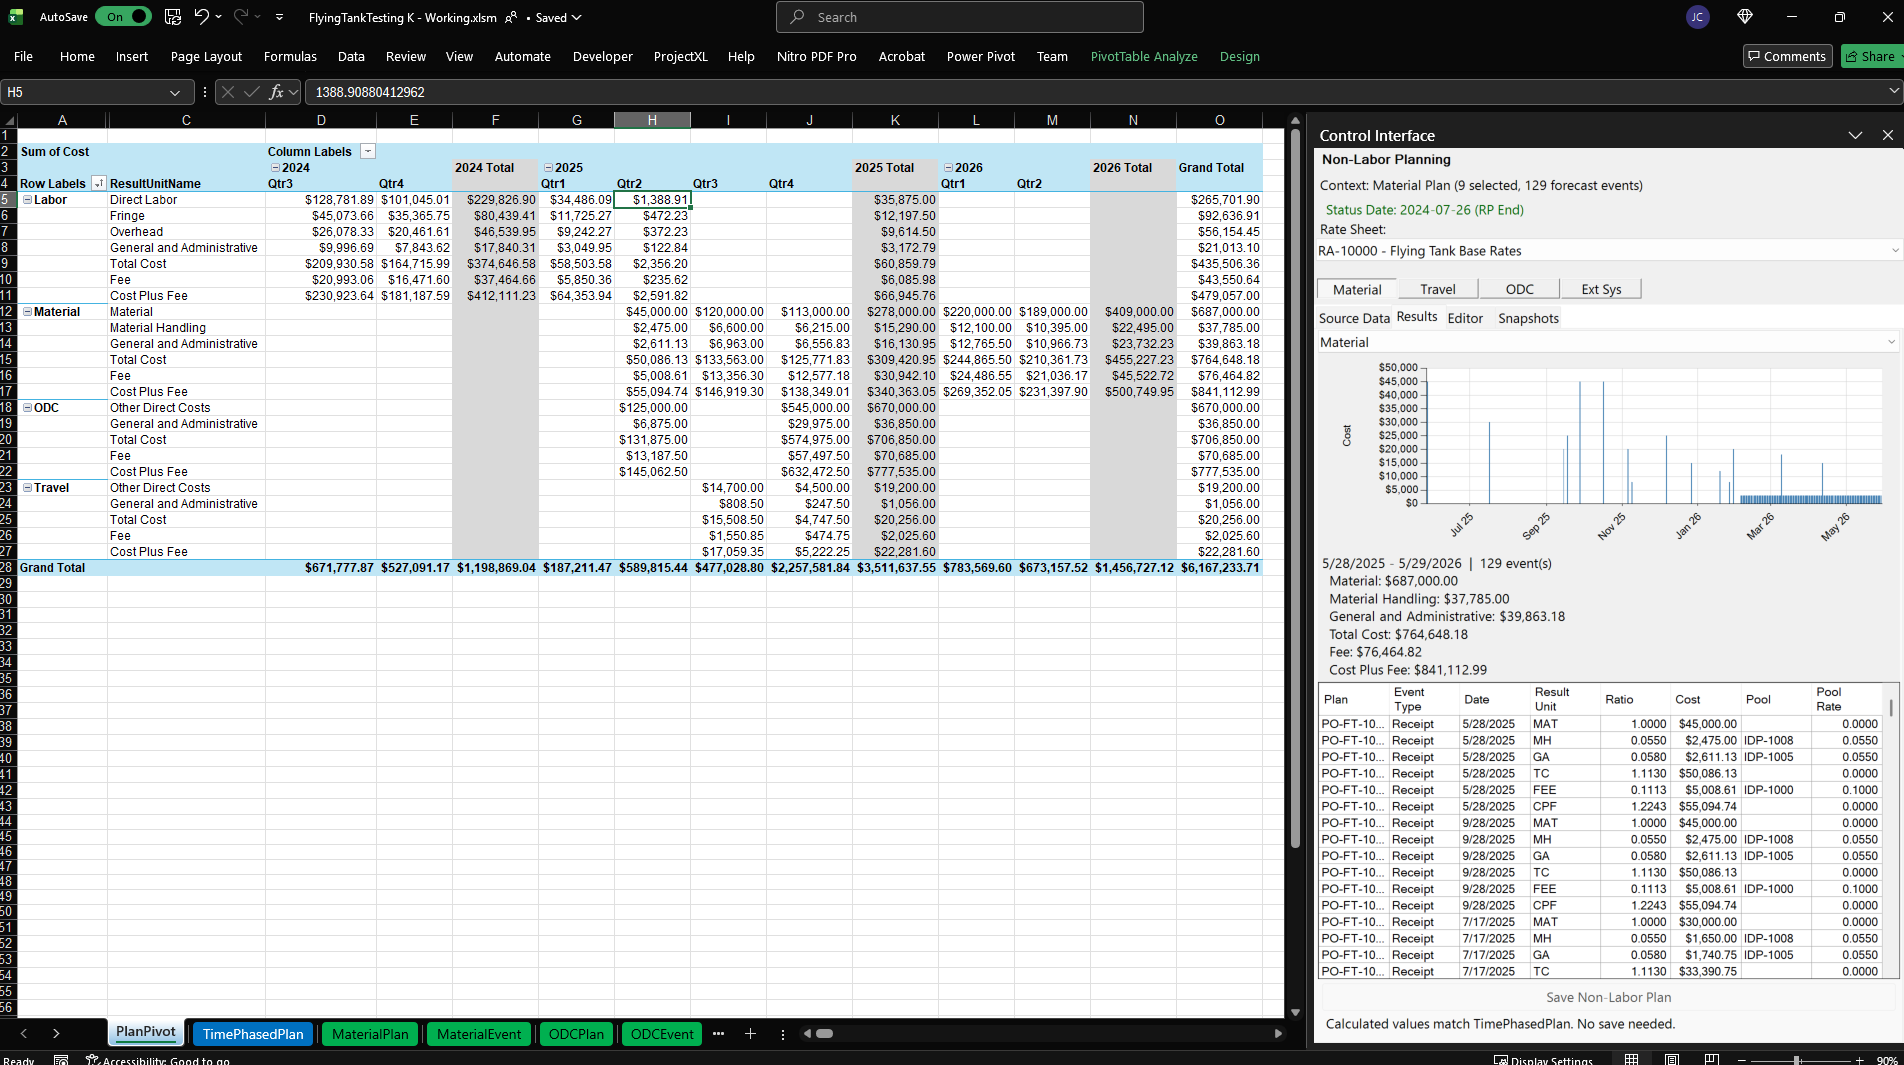Screen dimensions: 1904x1065
Task: Select Page Break Preview icon in status bar
Action: pyautogui.click(x=1712, y=1059)
